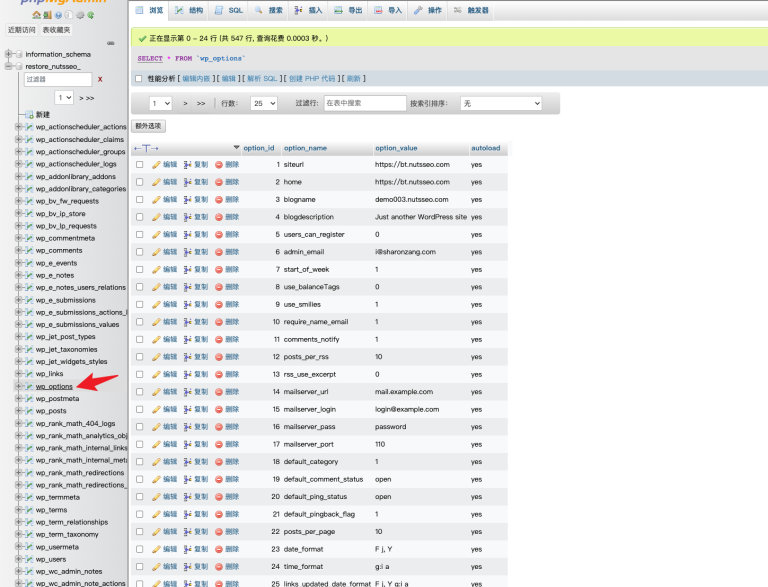Image resolution: width=768 pixels, height=587 pixels.
Task: Click the 额外选项 extra options button
Action: point(149,126)
